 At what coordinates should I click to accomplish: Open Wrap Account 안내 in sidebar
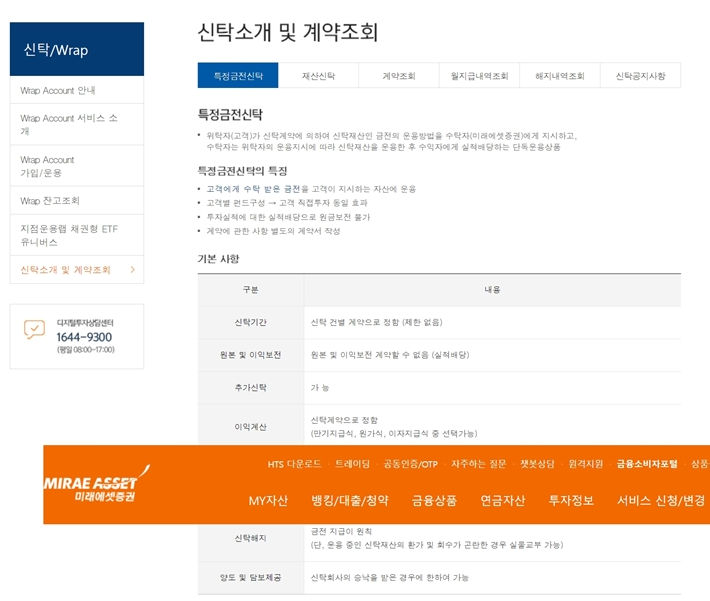[58, 91]
